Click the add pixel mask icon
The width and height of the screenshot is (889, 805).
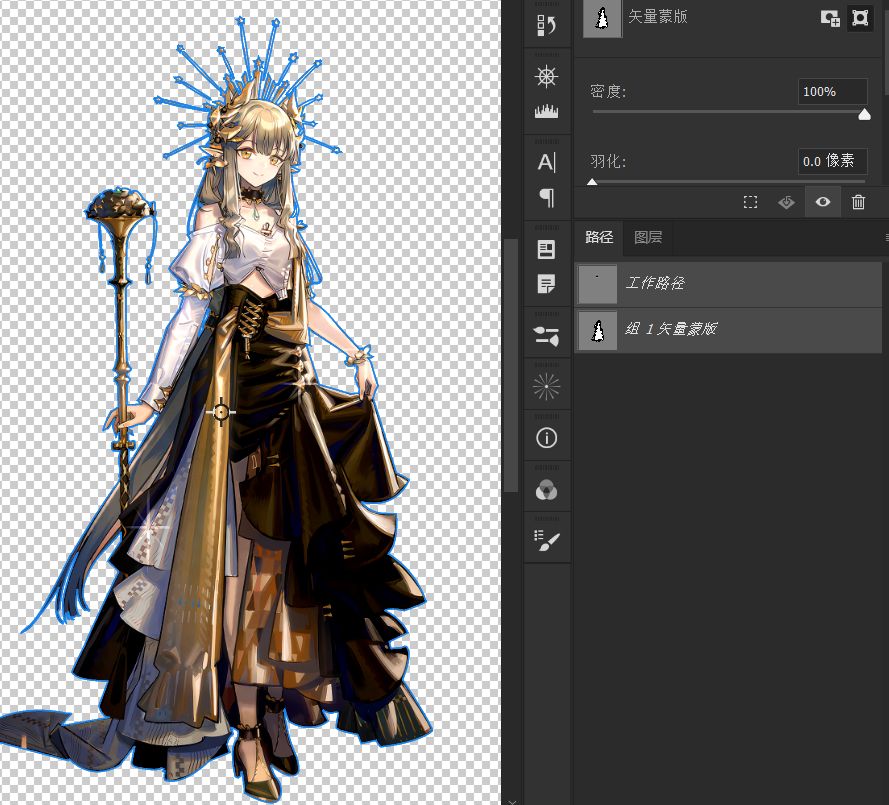click(830, 18)
